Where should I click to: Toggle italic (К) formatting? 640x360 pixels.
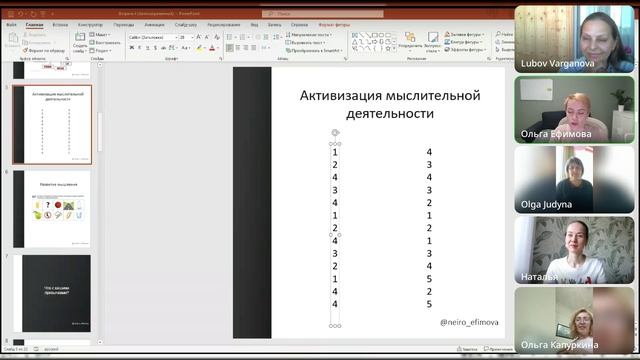140,48
